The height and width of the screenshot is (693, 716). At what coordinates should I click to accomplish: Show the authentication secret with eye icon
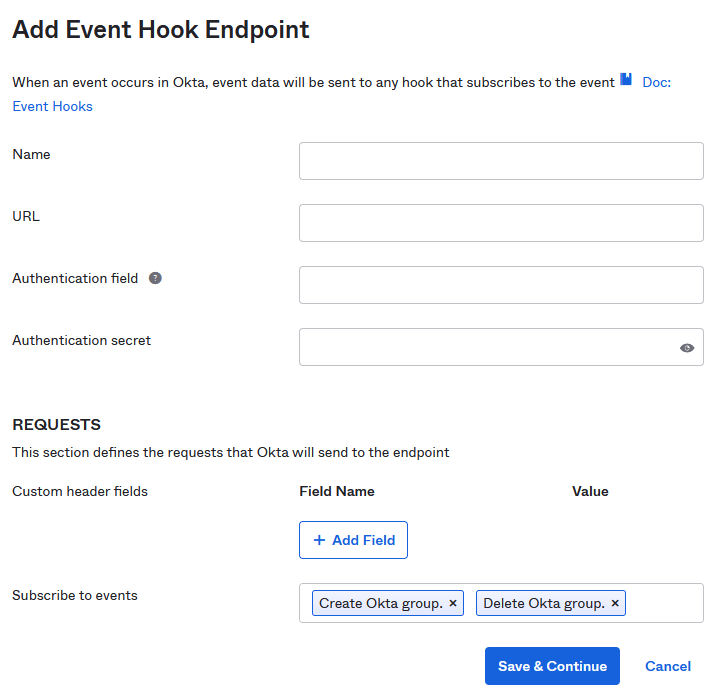pyautogui.click(x=686, y=348)
